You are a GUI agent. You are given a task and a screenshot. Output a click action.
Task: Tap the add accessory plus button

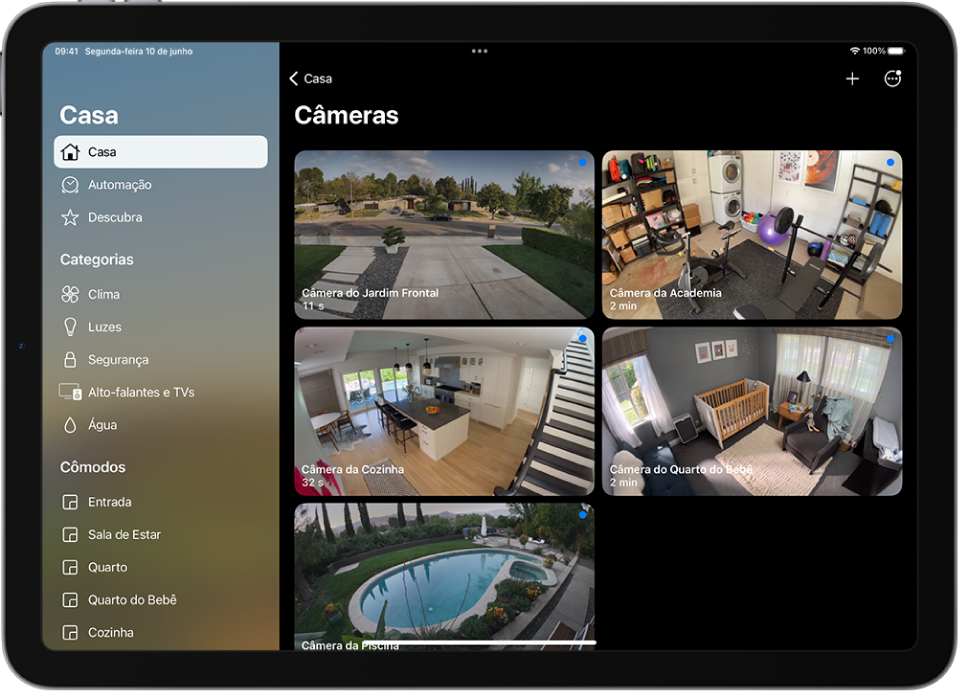(853, 78)
